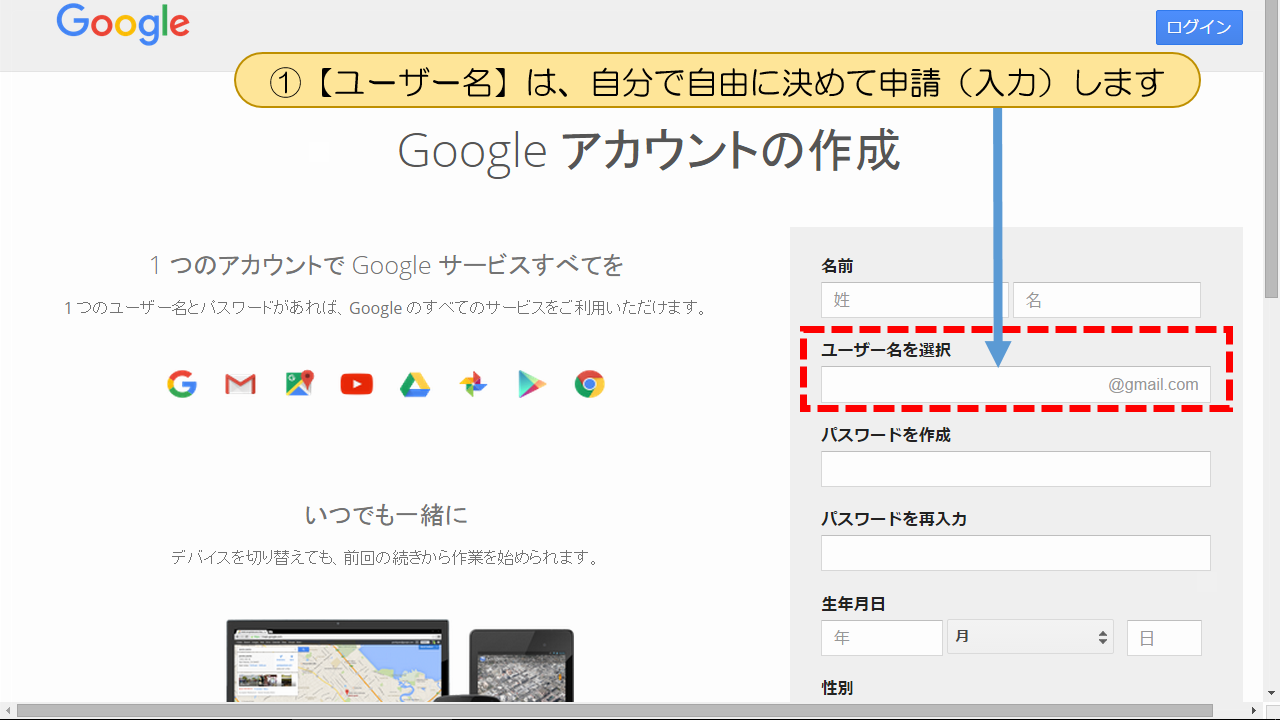Click the Google Photos pinwheel icon
The width and height of the screenshot is (1280, 720).
pos(473,384)
